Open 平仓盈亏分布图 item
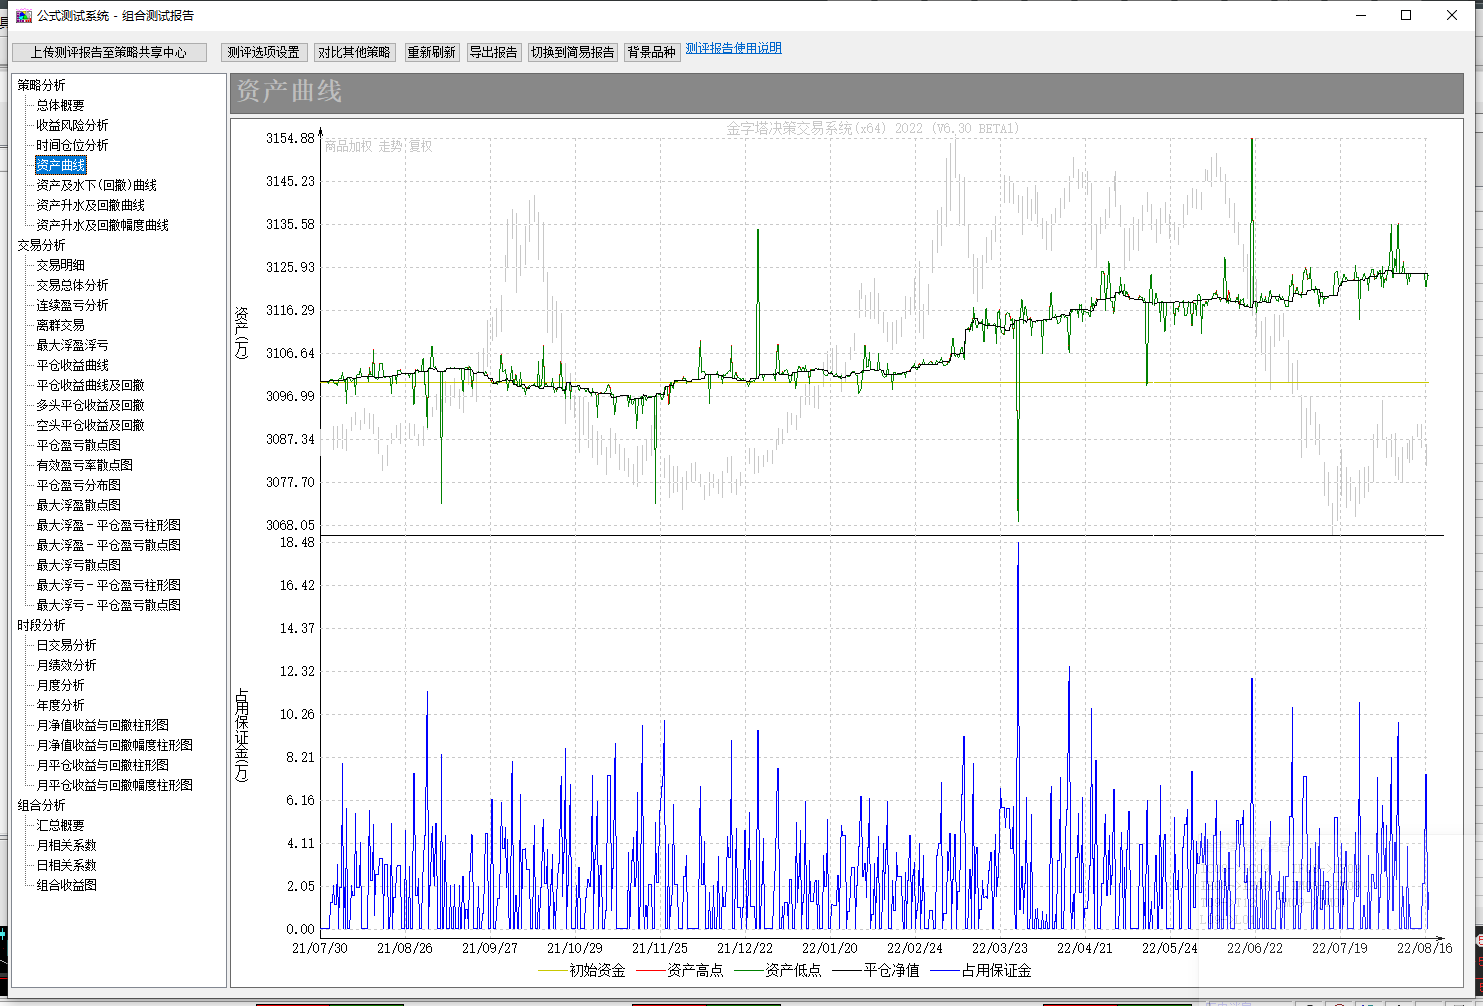 [x=79, y=485]
